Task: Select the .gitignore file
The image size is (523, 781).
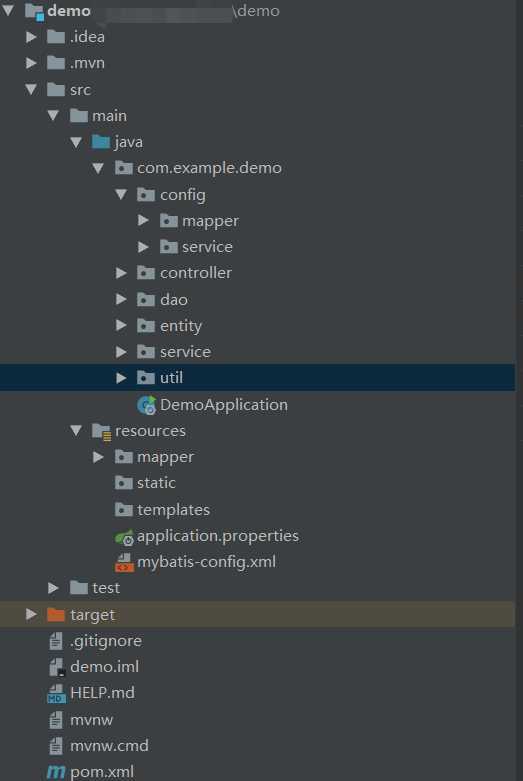Action: [106, 641]
